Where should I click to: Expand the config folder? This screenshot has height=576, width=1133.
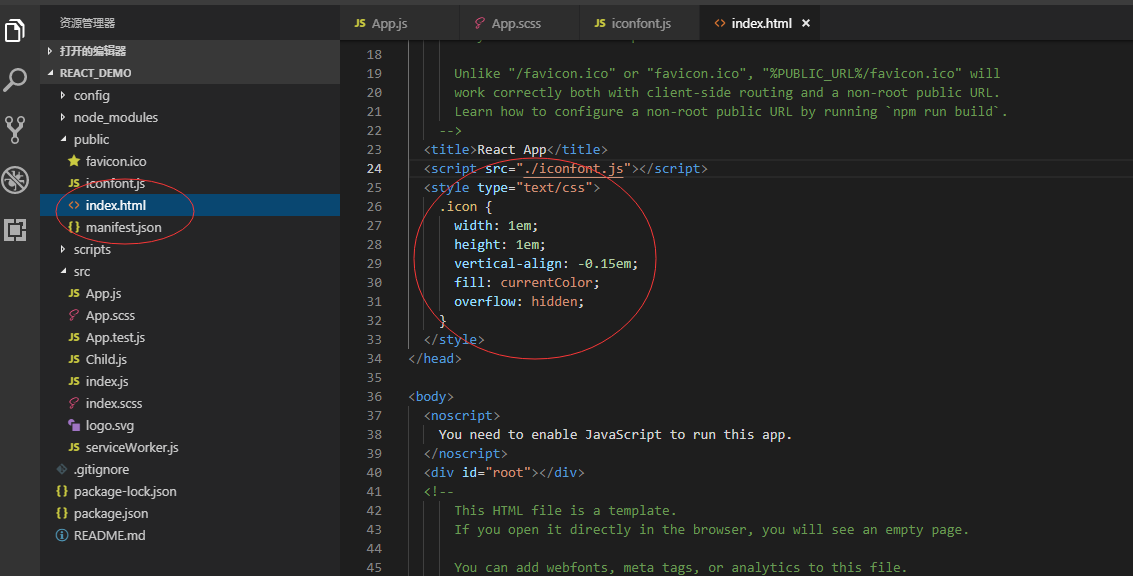[x=91, y=95]
